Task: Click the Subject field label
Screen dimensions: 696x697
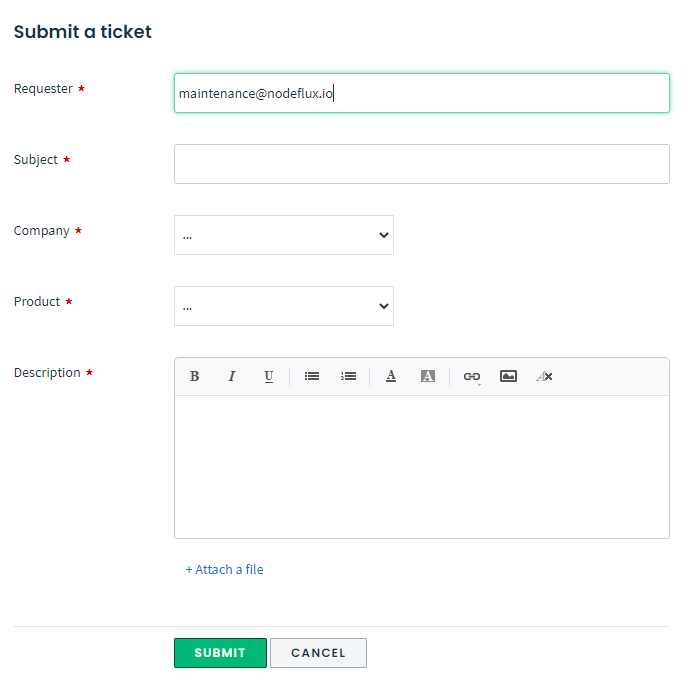Action: (x=36, y=160)
